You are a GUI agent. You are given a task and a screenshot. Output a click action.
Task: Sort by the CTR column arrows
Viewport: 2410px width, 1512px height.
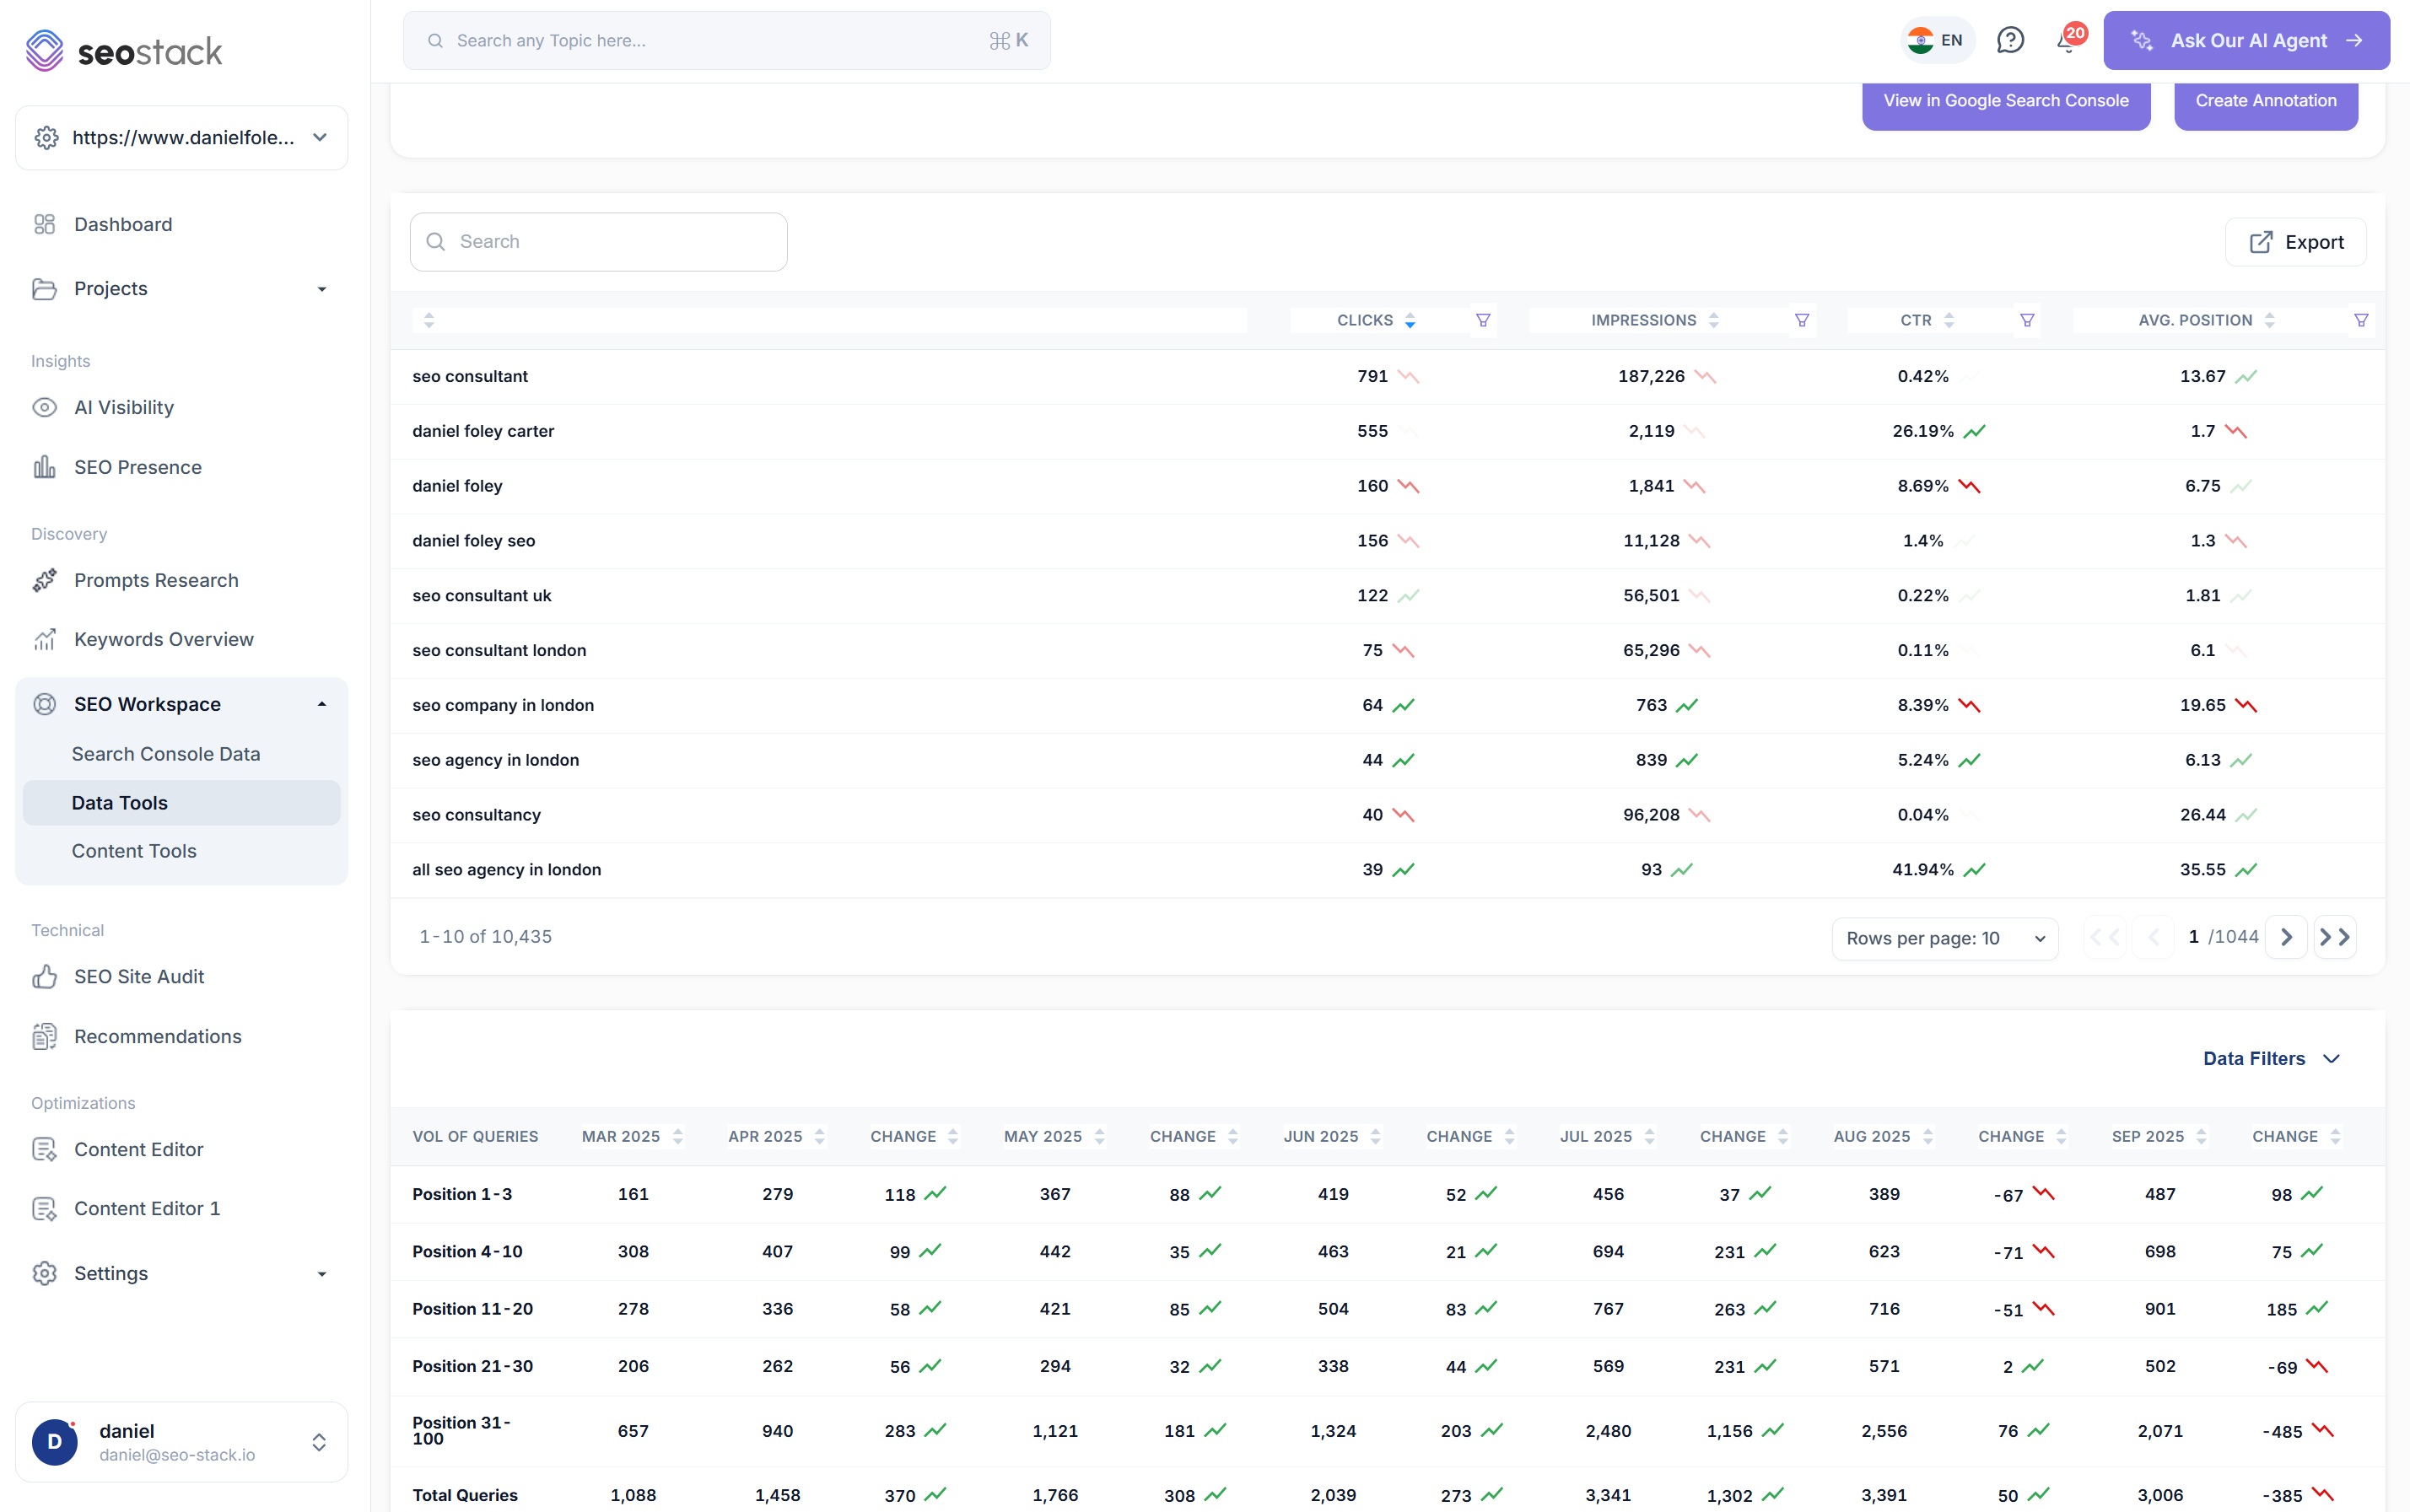[x=1949, y=320]
